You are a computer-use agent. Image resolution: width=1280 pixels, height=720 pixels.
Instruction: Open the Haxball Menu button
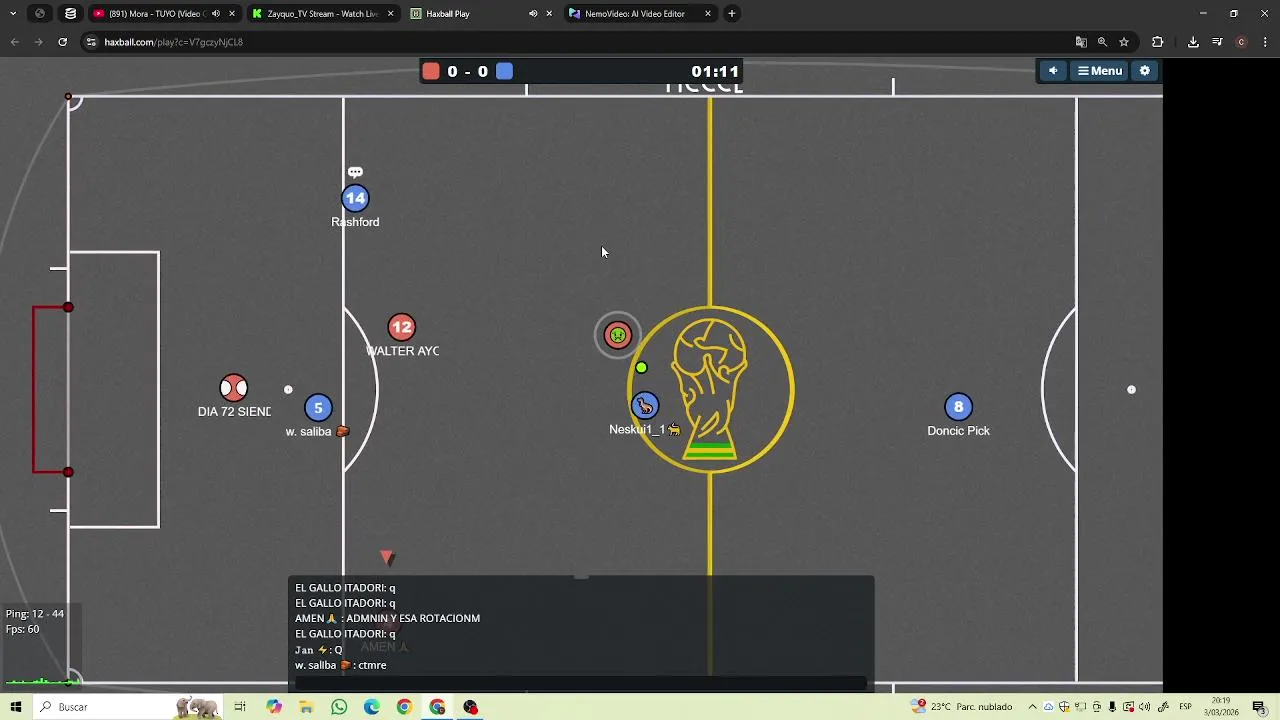(x=1100, y=71)
